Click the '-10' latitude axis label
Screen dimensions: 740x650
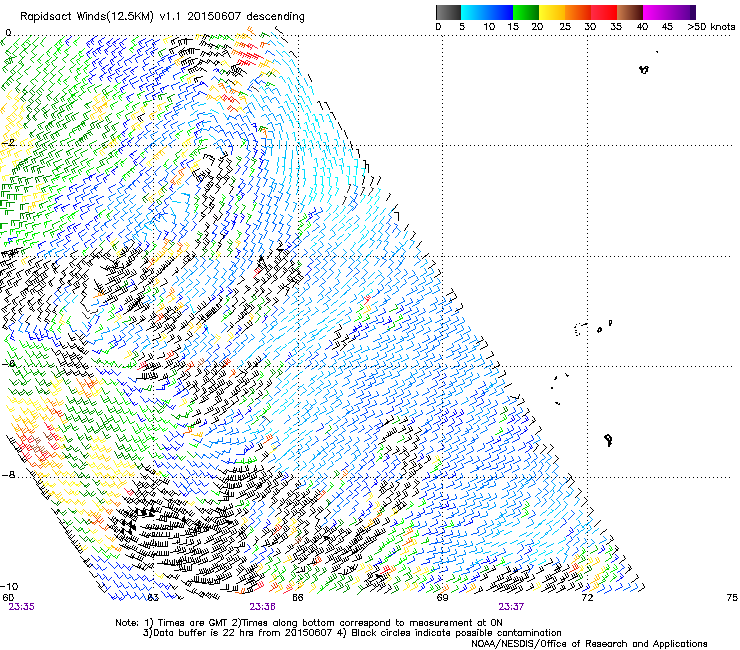(10, 586)
